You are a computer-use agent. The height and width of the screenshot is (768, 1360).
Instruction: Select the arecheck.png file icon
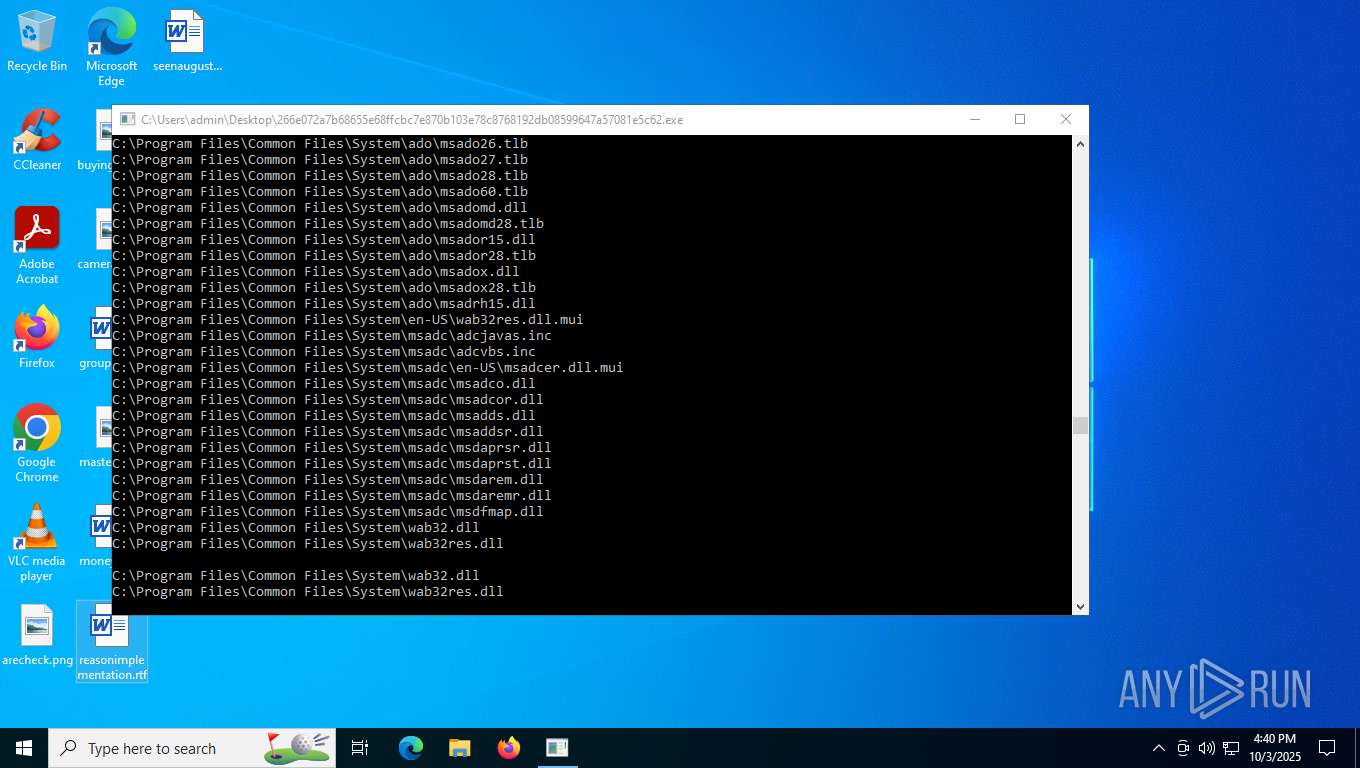[x=37, y=636]
